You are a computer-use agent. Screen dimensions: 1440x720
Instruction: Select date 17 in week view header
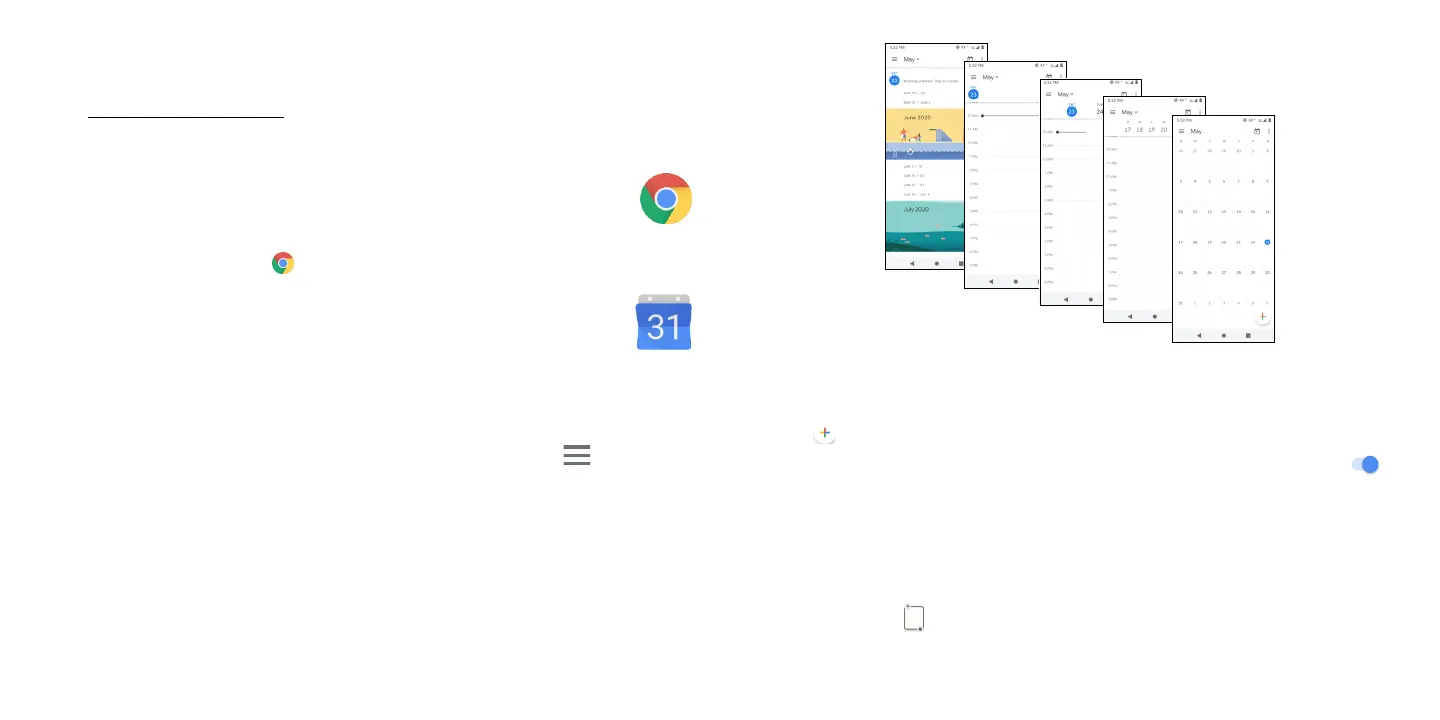pos(1128,130)
